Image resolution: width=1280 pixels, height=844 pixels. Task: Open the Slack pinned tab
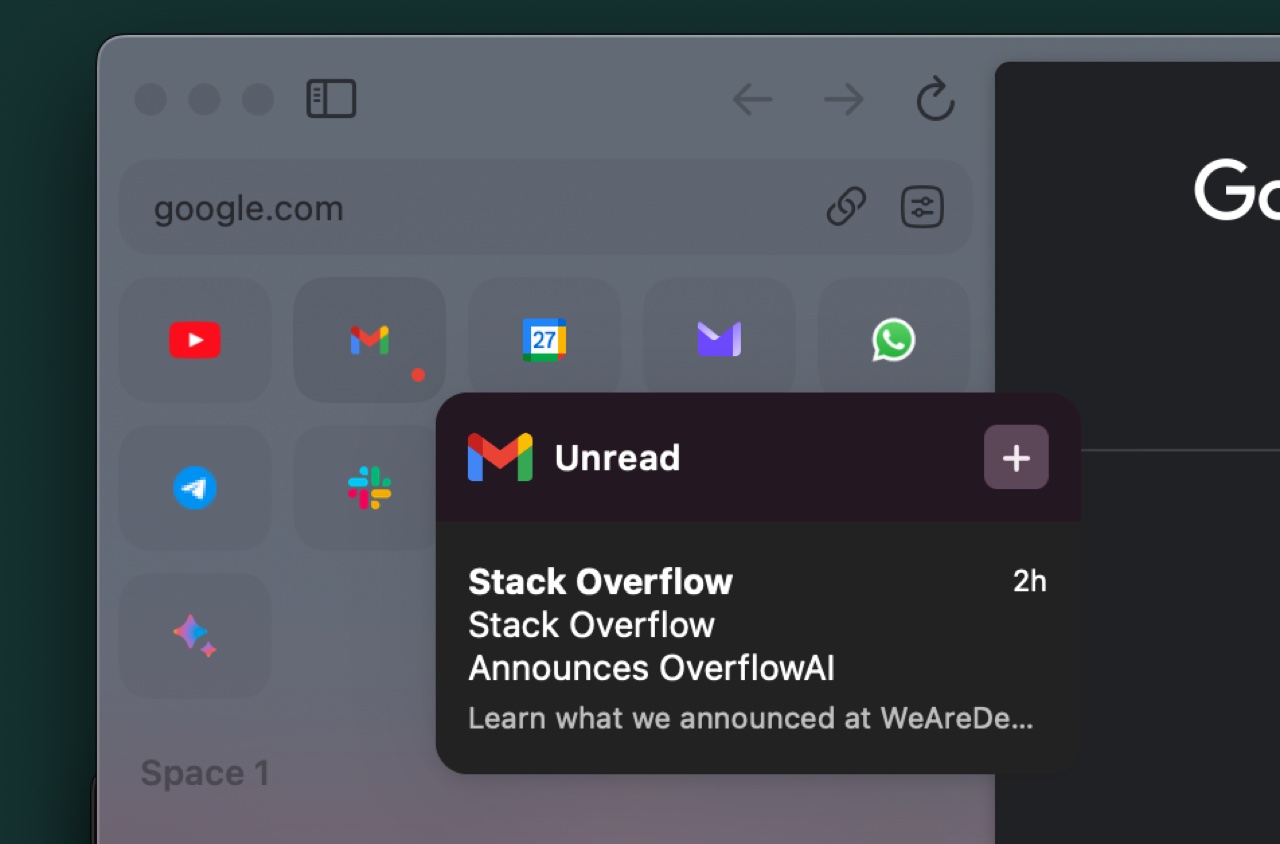[x=369, y=488]
